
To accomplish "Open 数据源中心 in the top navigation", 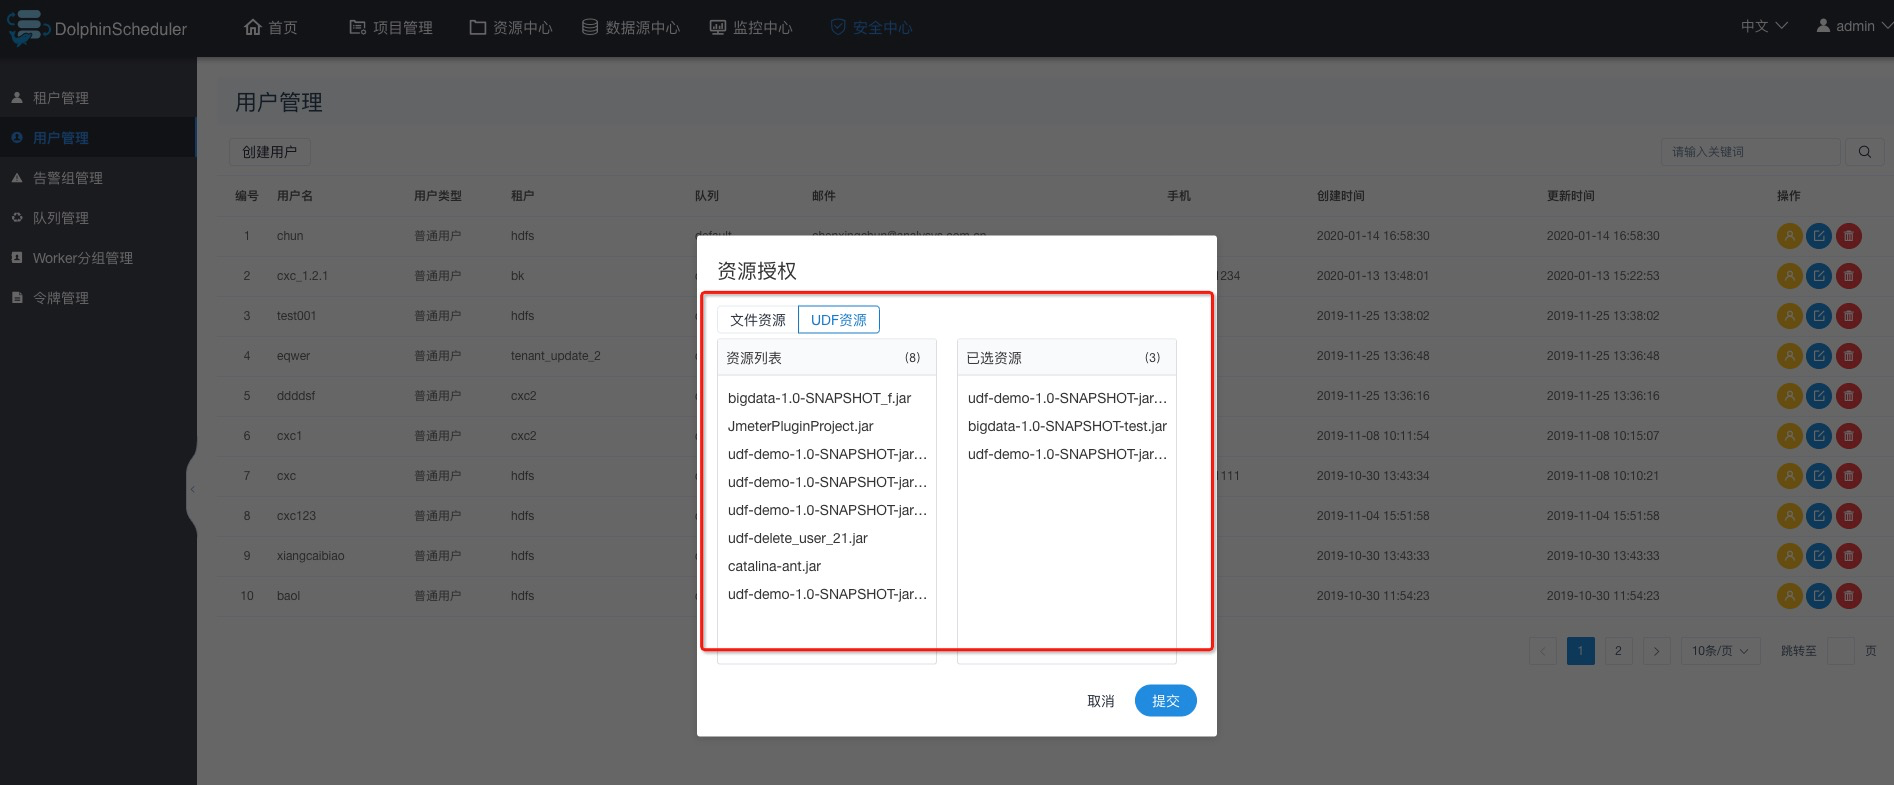I will point(631,27).
